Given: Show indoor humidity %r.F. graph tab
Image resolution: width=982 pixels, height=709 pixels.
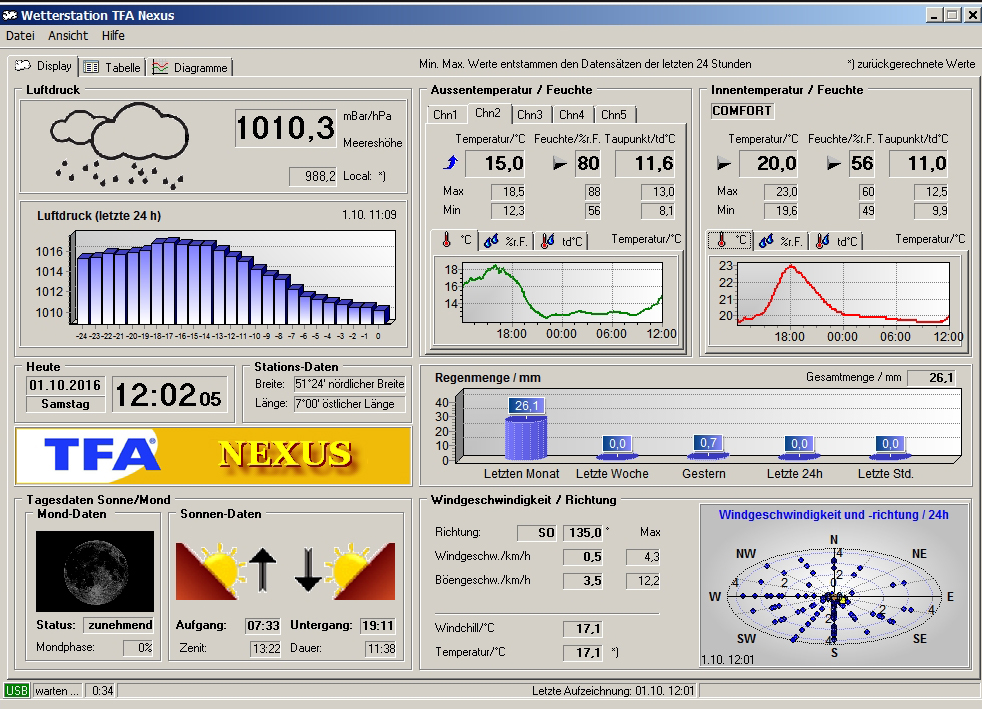Looking at the screenshot, I should (781, 241).
